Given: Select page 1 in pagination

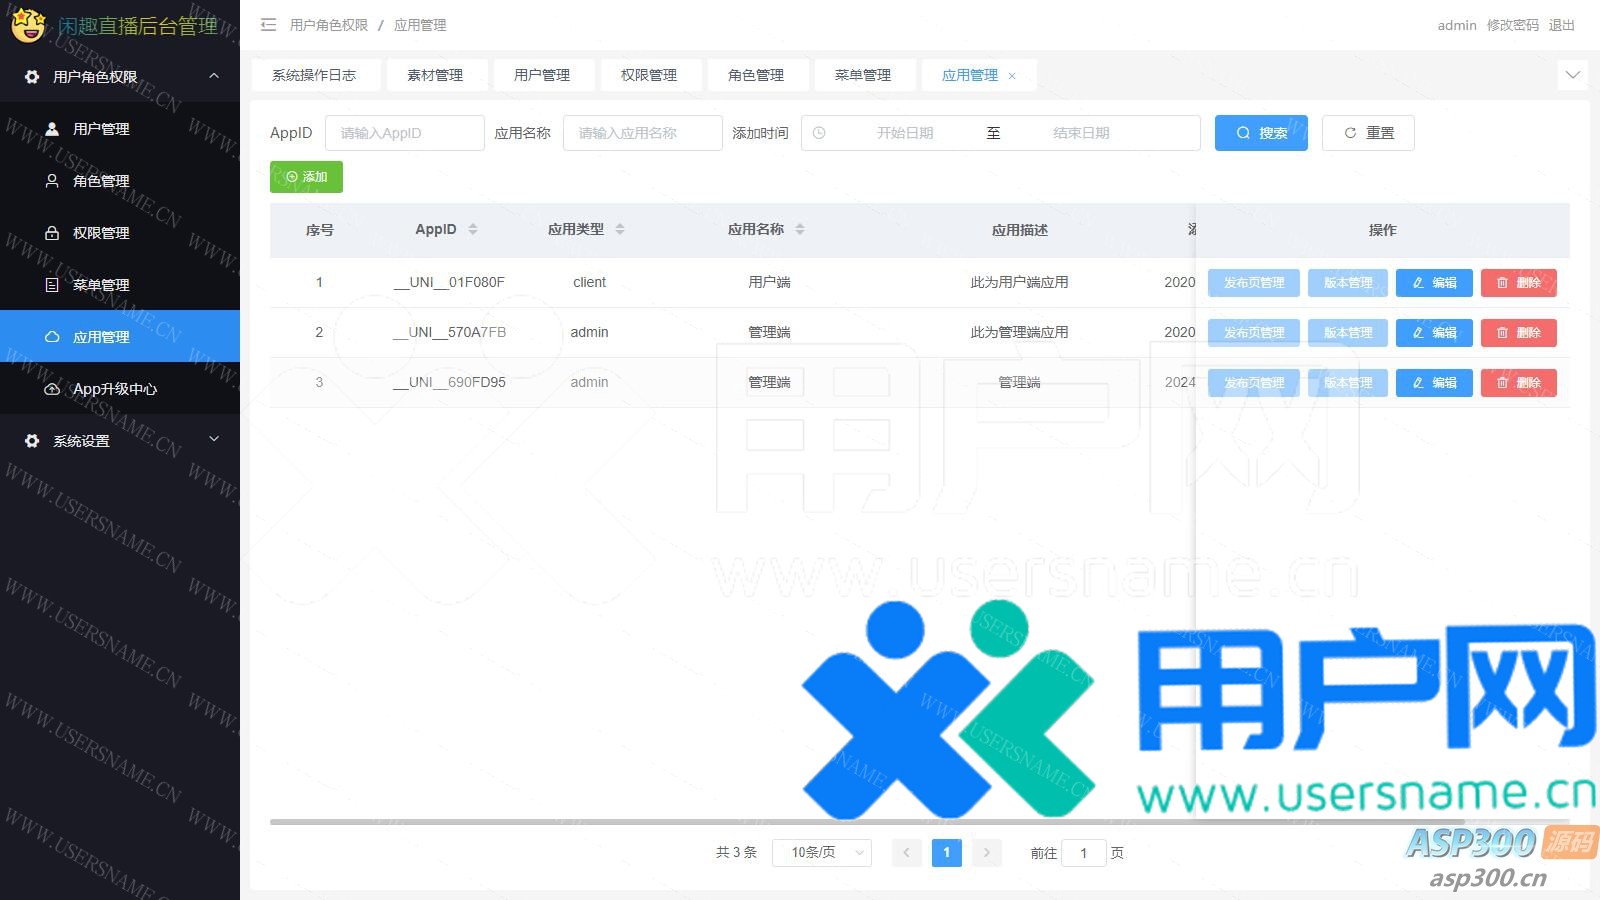Looking at the screenshot, I should pos(946,853).
